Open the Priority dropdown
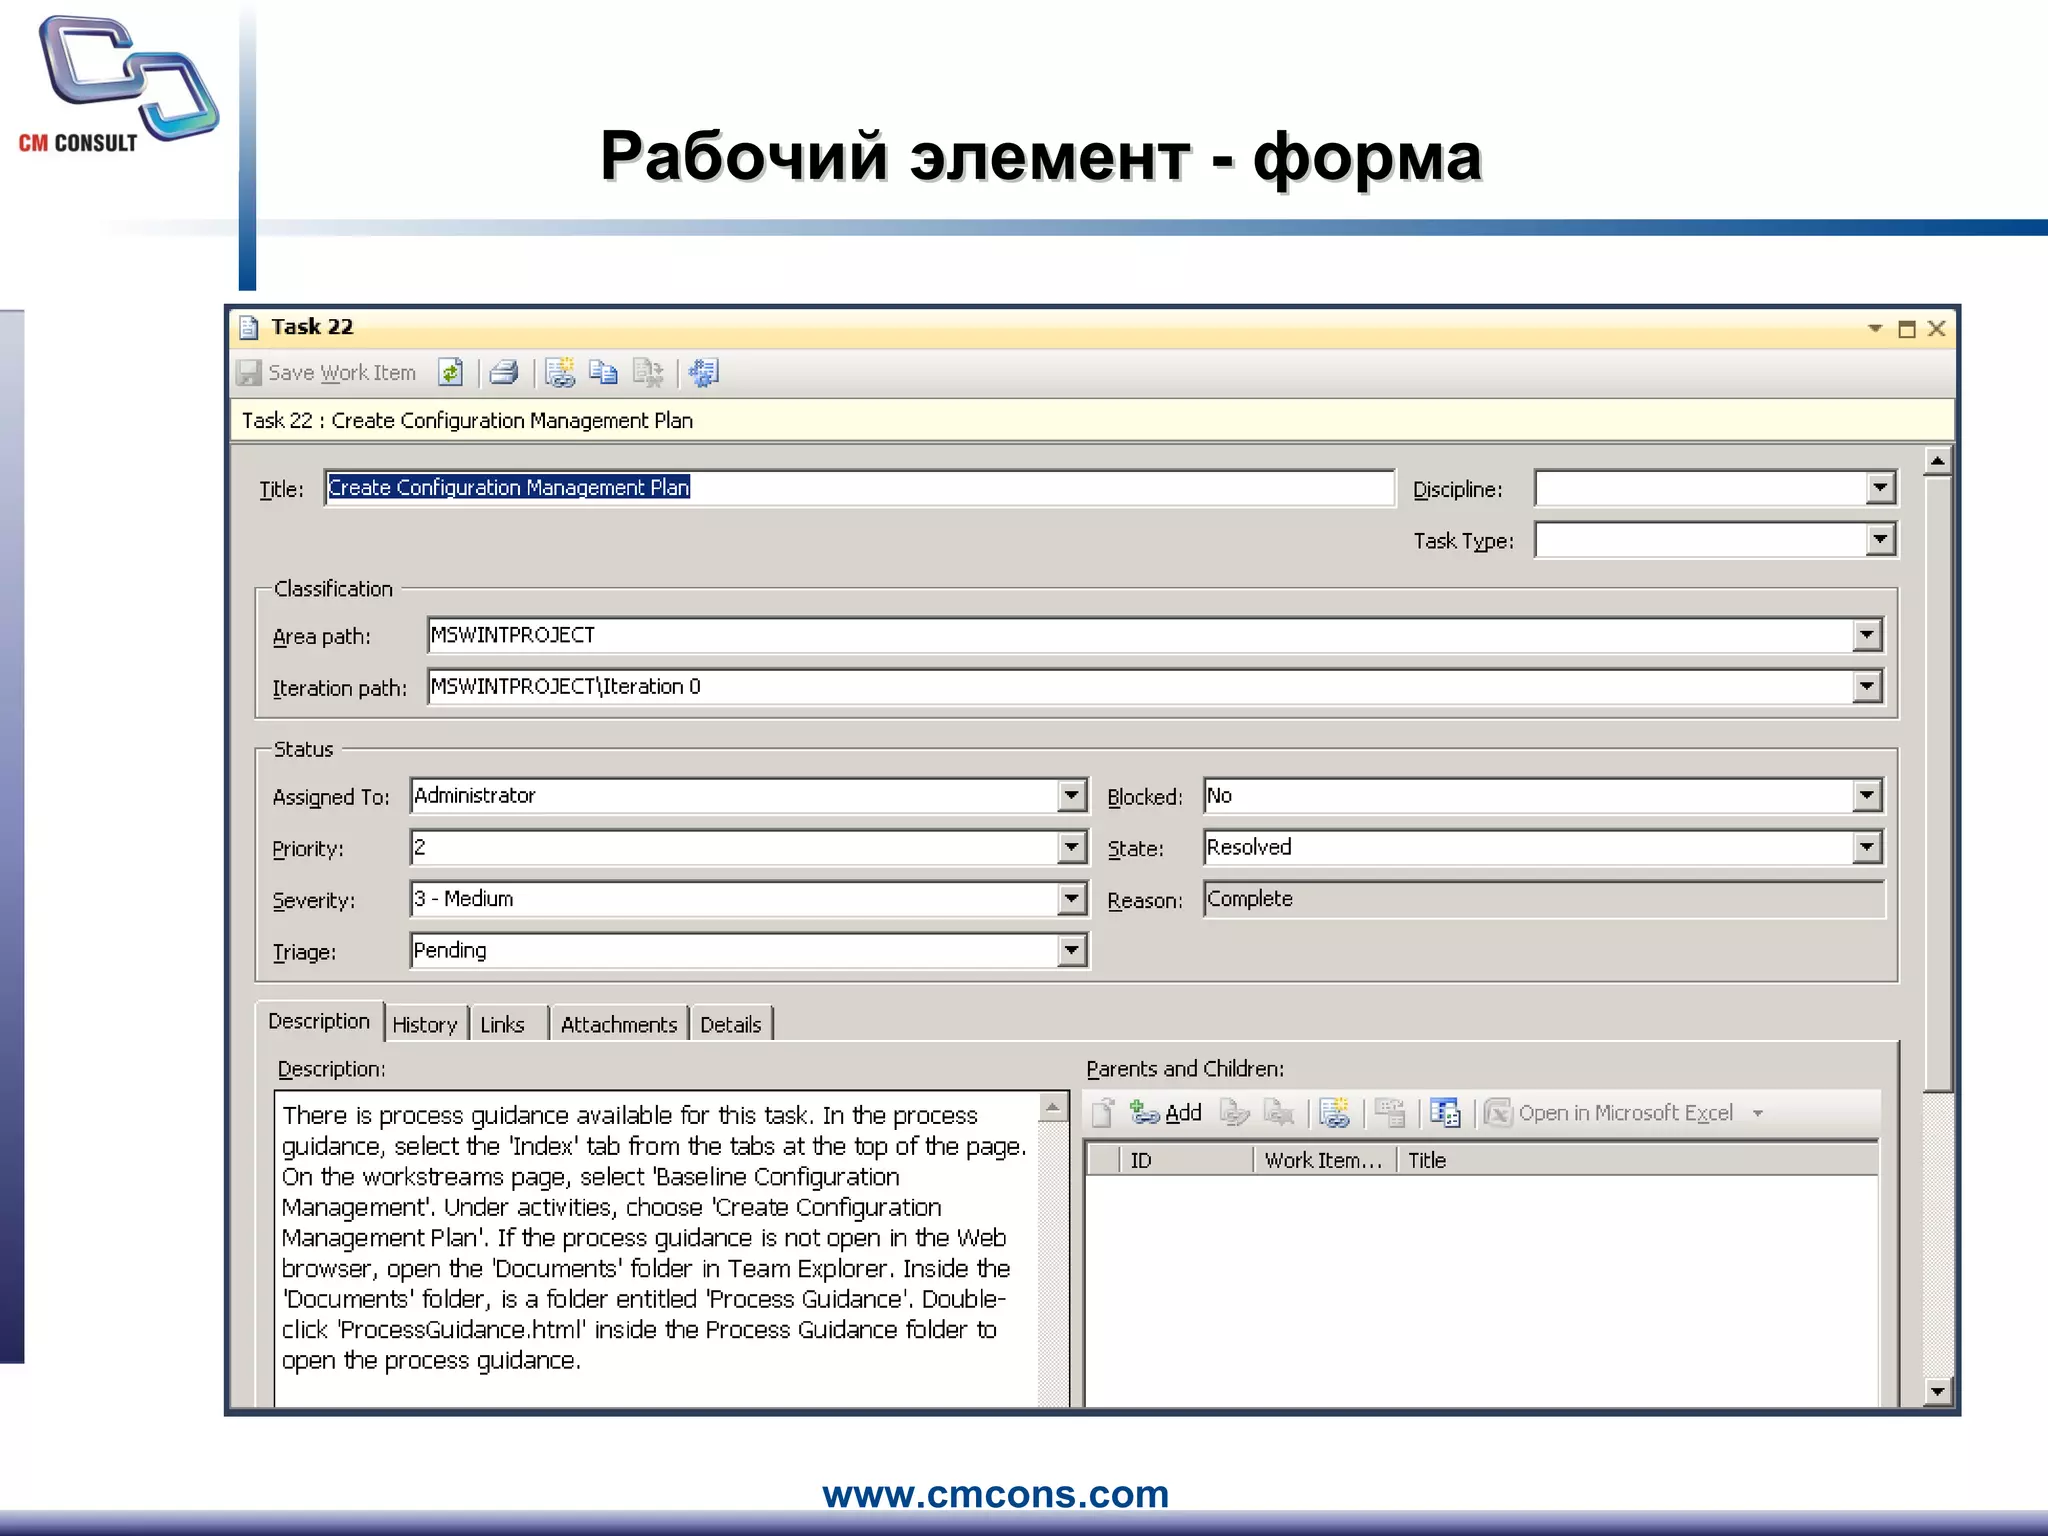The image size is (2048, 1536). (1071, 848)
